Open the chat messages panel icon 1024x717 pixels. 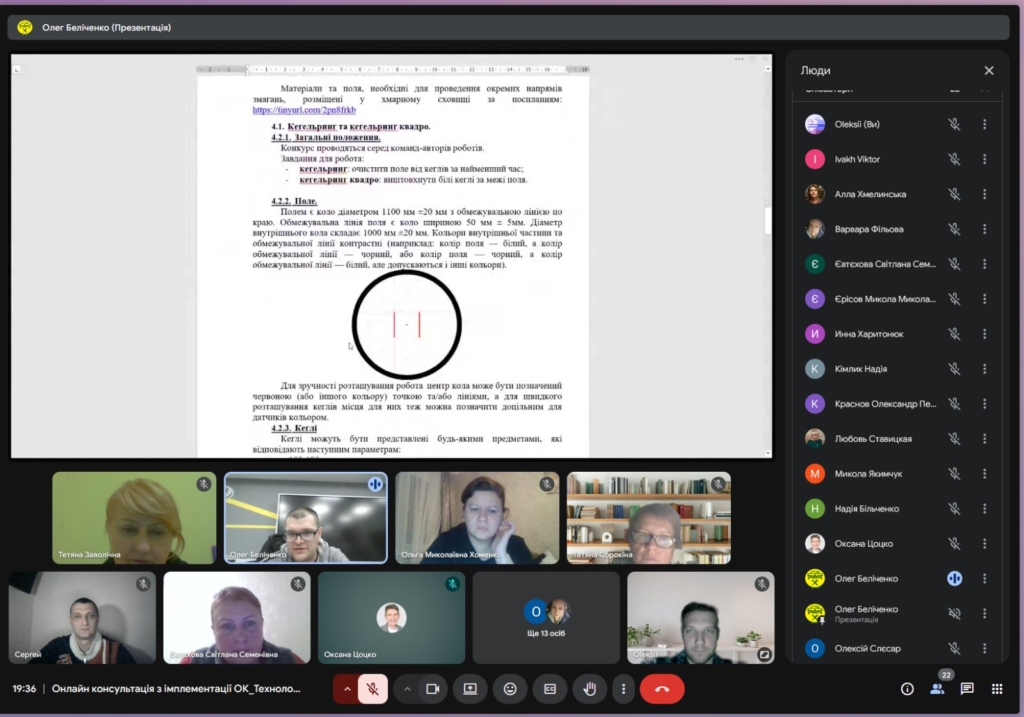(967, 689)
